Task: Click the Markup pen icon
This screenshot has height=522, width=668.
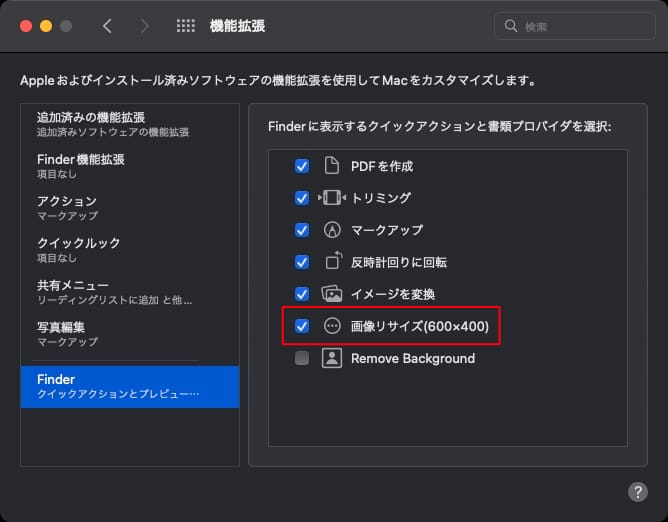Action: pyautogui.click(x=333, y=230)
